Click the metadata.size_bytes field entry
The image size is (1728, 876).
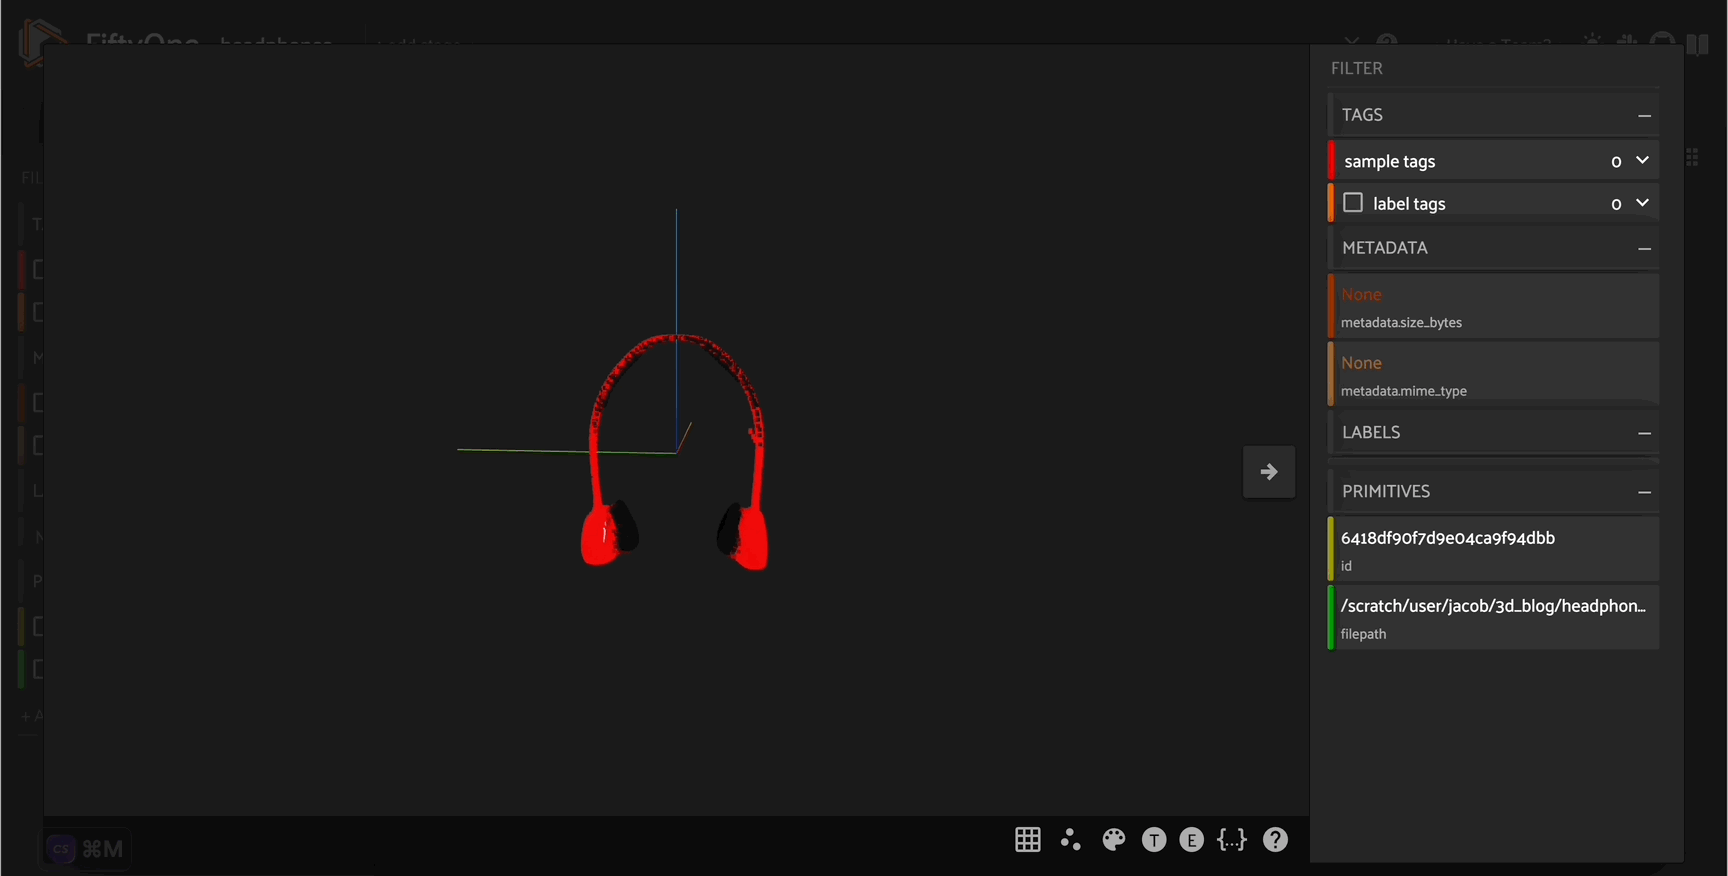(1493, 307)
